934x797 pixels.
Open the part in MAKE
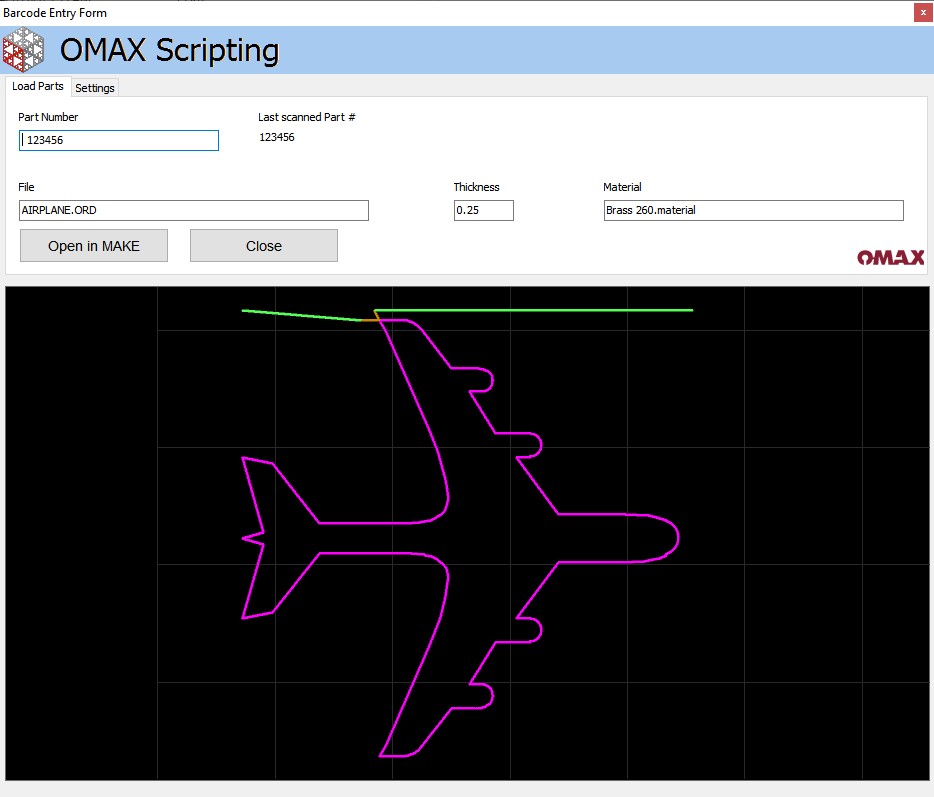pyautogui.click(x=94, y=245)
